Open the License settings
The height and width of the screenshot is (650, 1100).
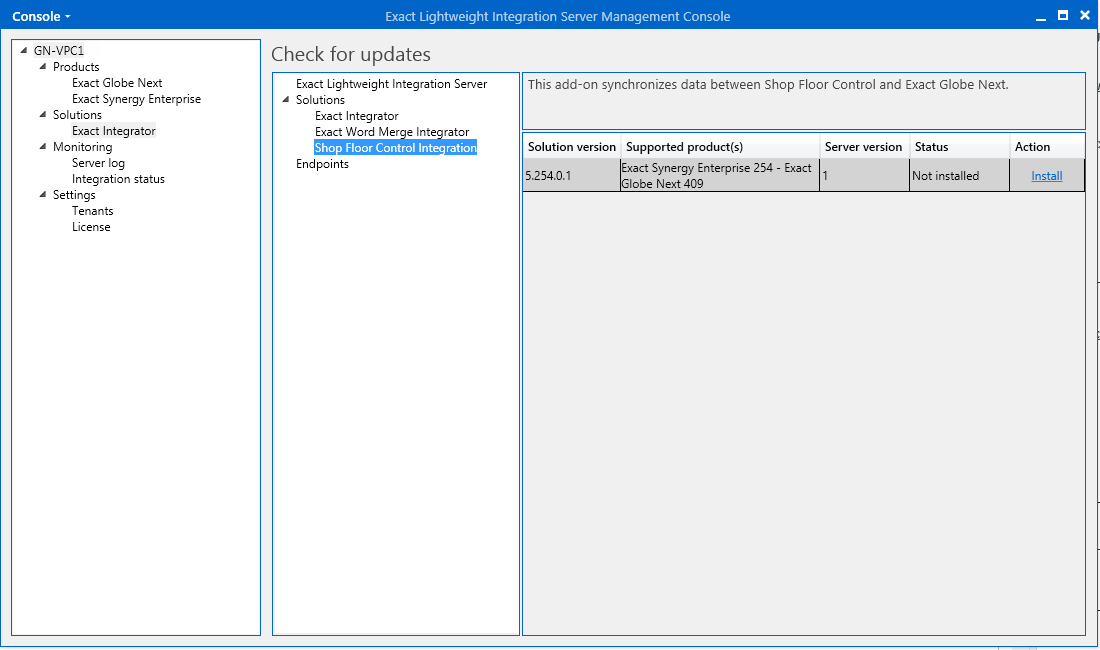[x=91, y=226]
